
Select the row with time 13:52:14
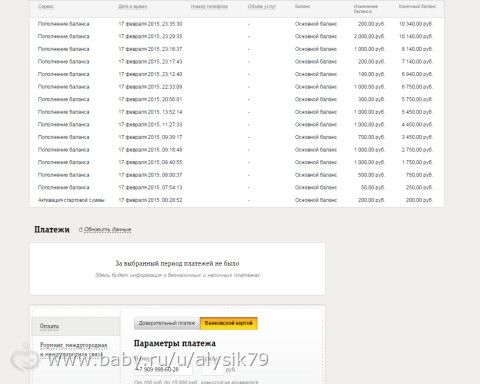tap(237, 112)
